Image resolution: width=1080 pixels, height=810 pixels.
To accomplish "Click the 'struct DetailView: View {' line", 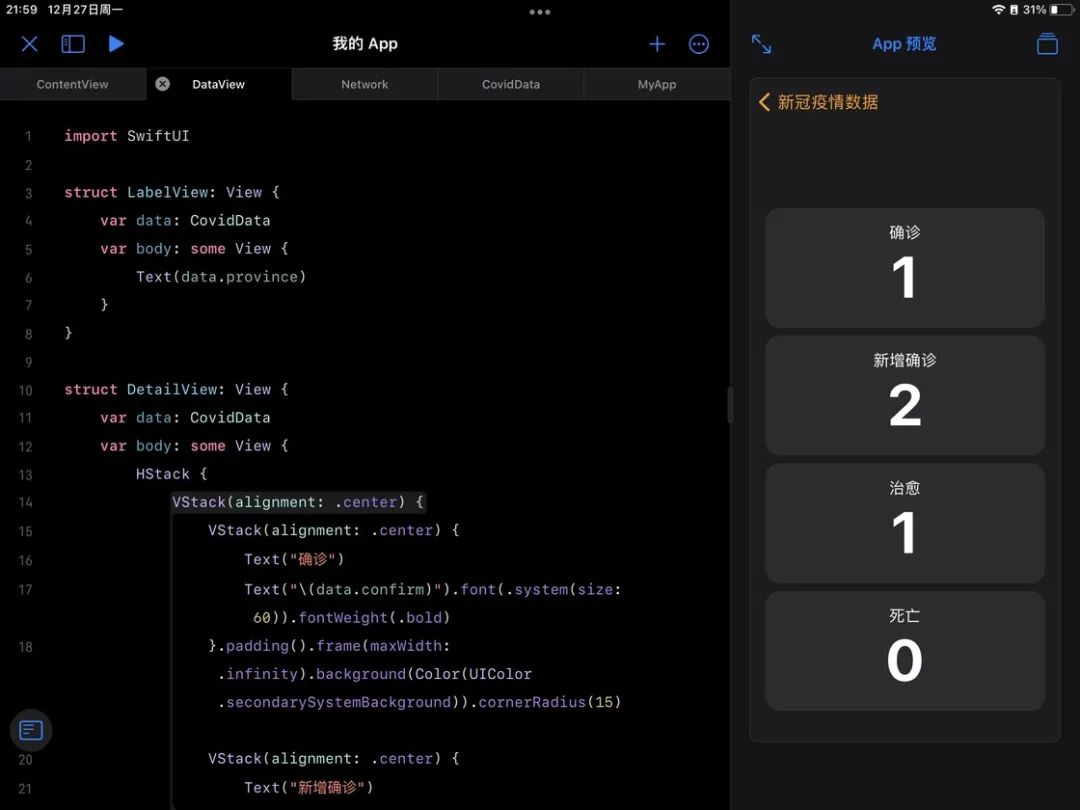I will point(176,389).
